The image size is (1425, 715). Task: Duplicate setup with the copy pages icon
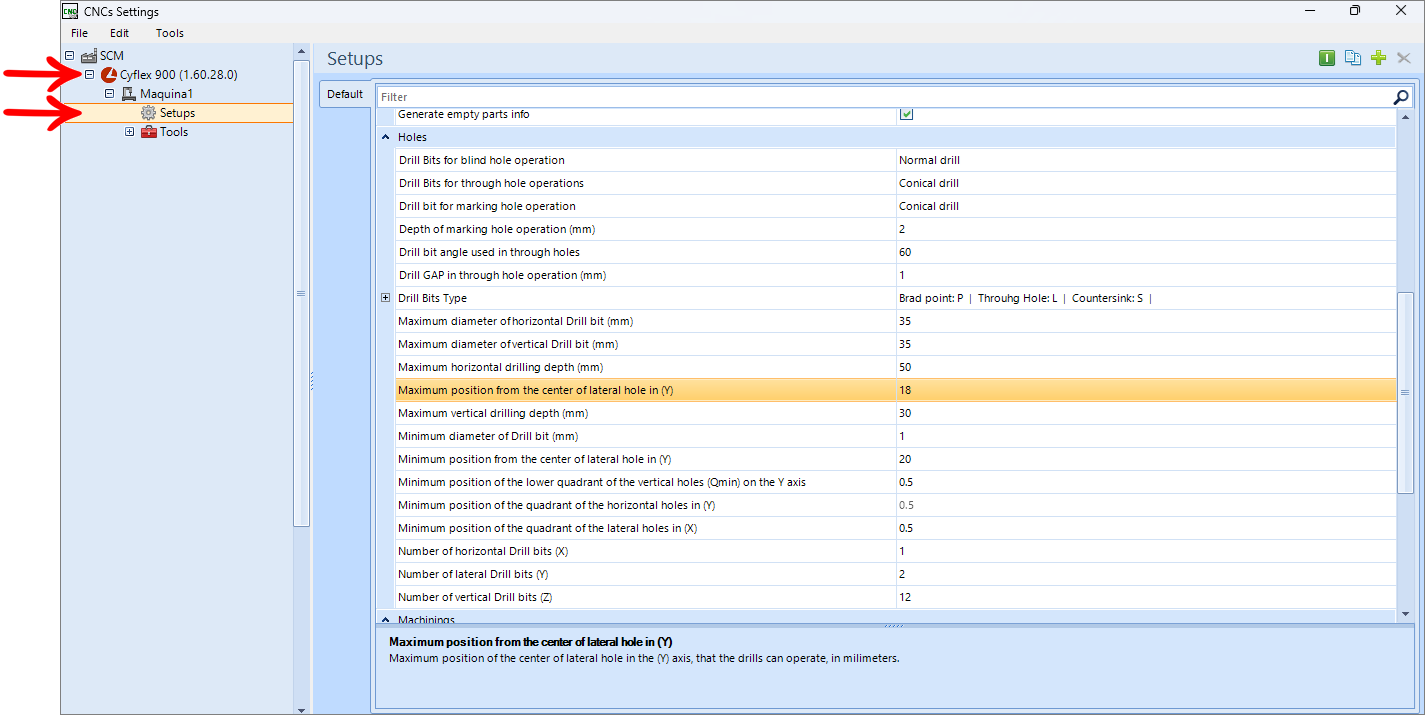(1353, 58)
